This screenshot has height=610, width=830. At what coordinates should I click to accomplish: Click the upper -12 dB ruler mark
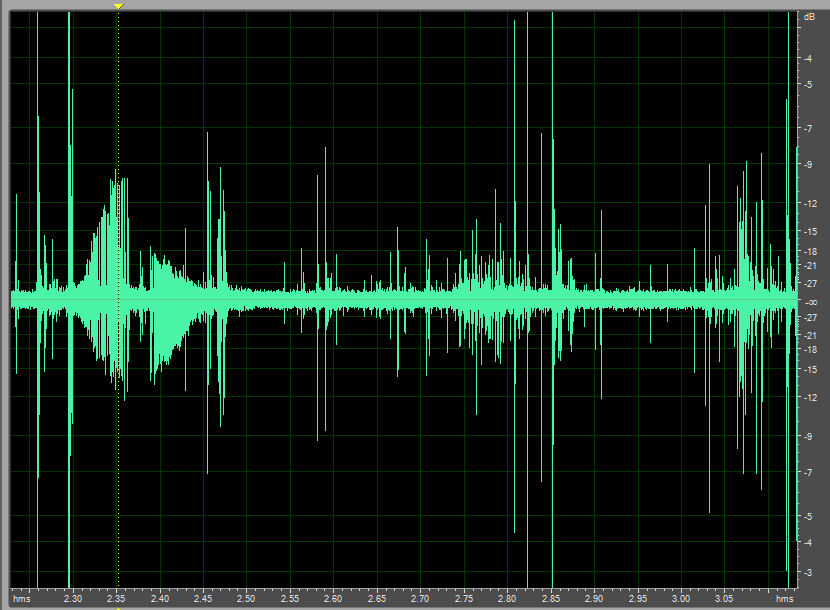tap(809, 204)
